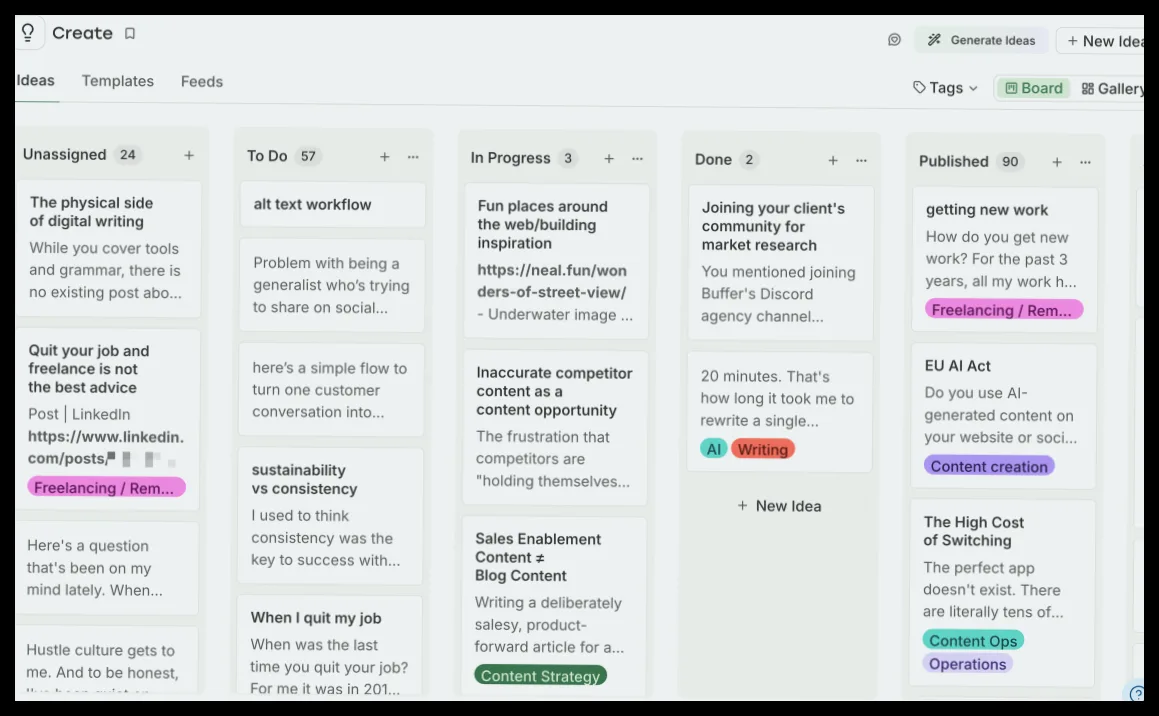Open the EU AI Act card

pyautogui.click(x=1004, y=415)
